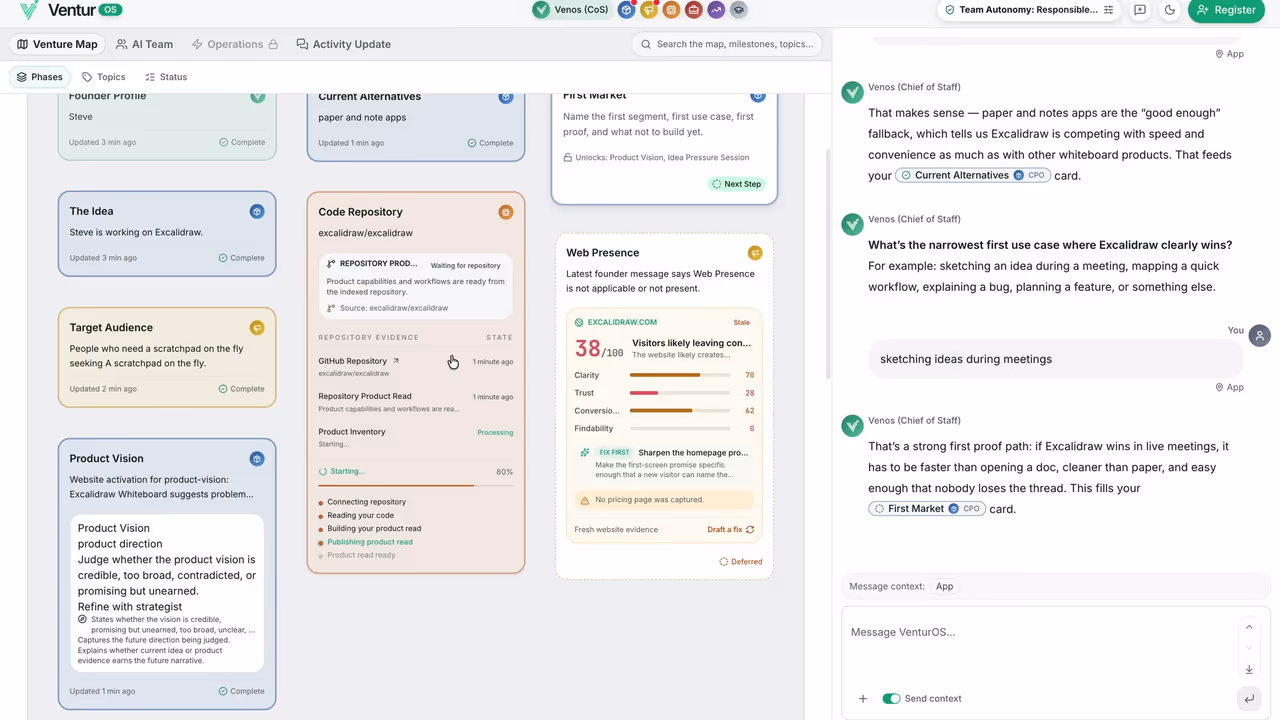Toggle dark mode moon icon
1280x720 pixels.
[1170, 10]
